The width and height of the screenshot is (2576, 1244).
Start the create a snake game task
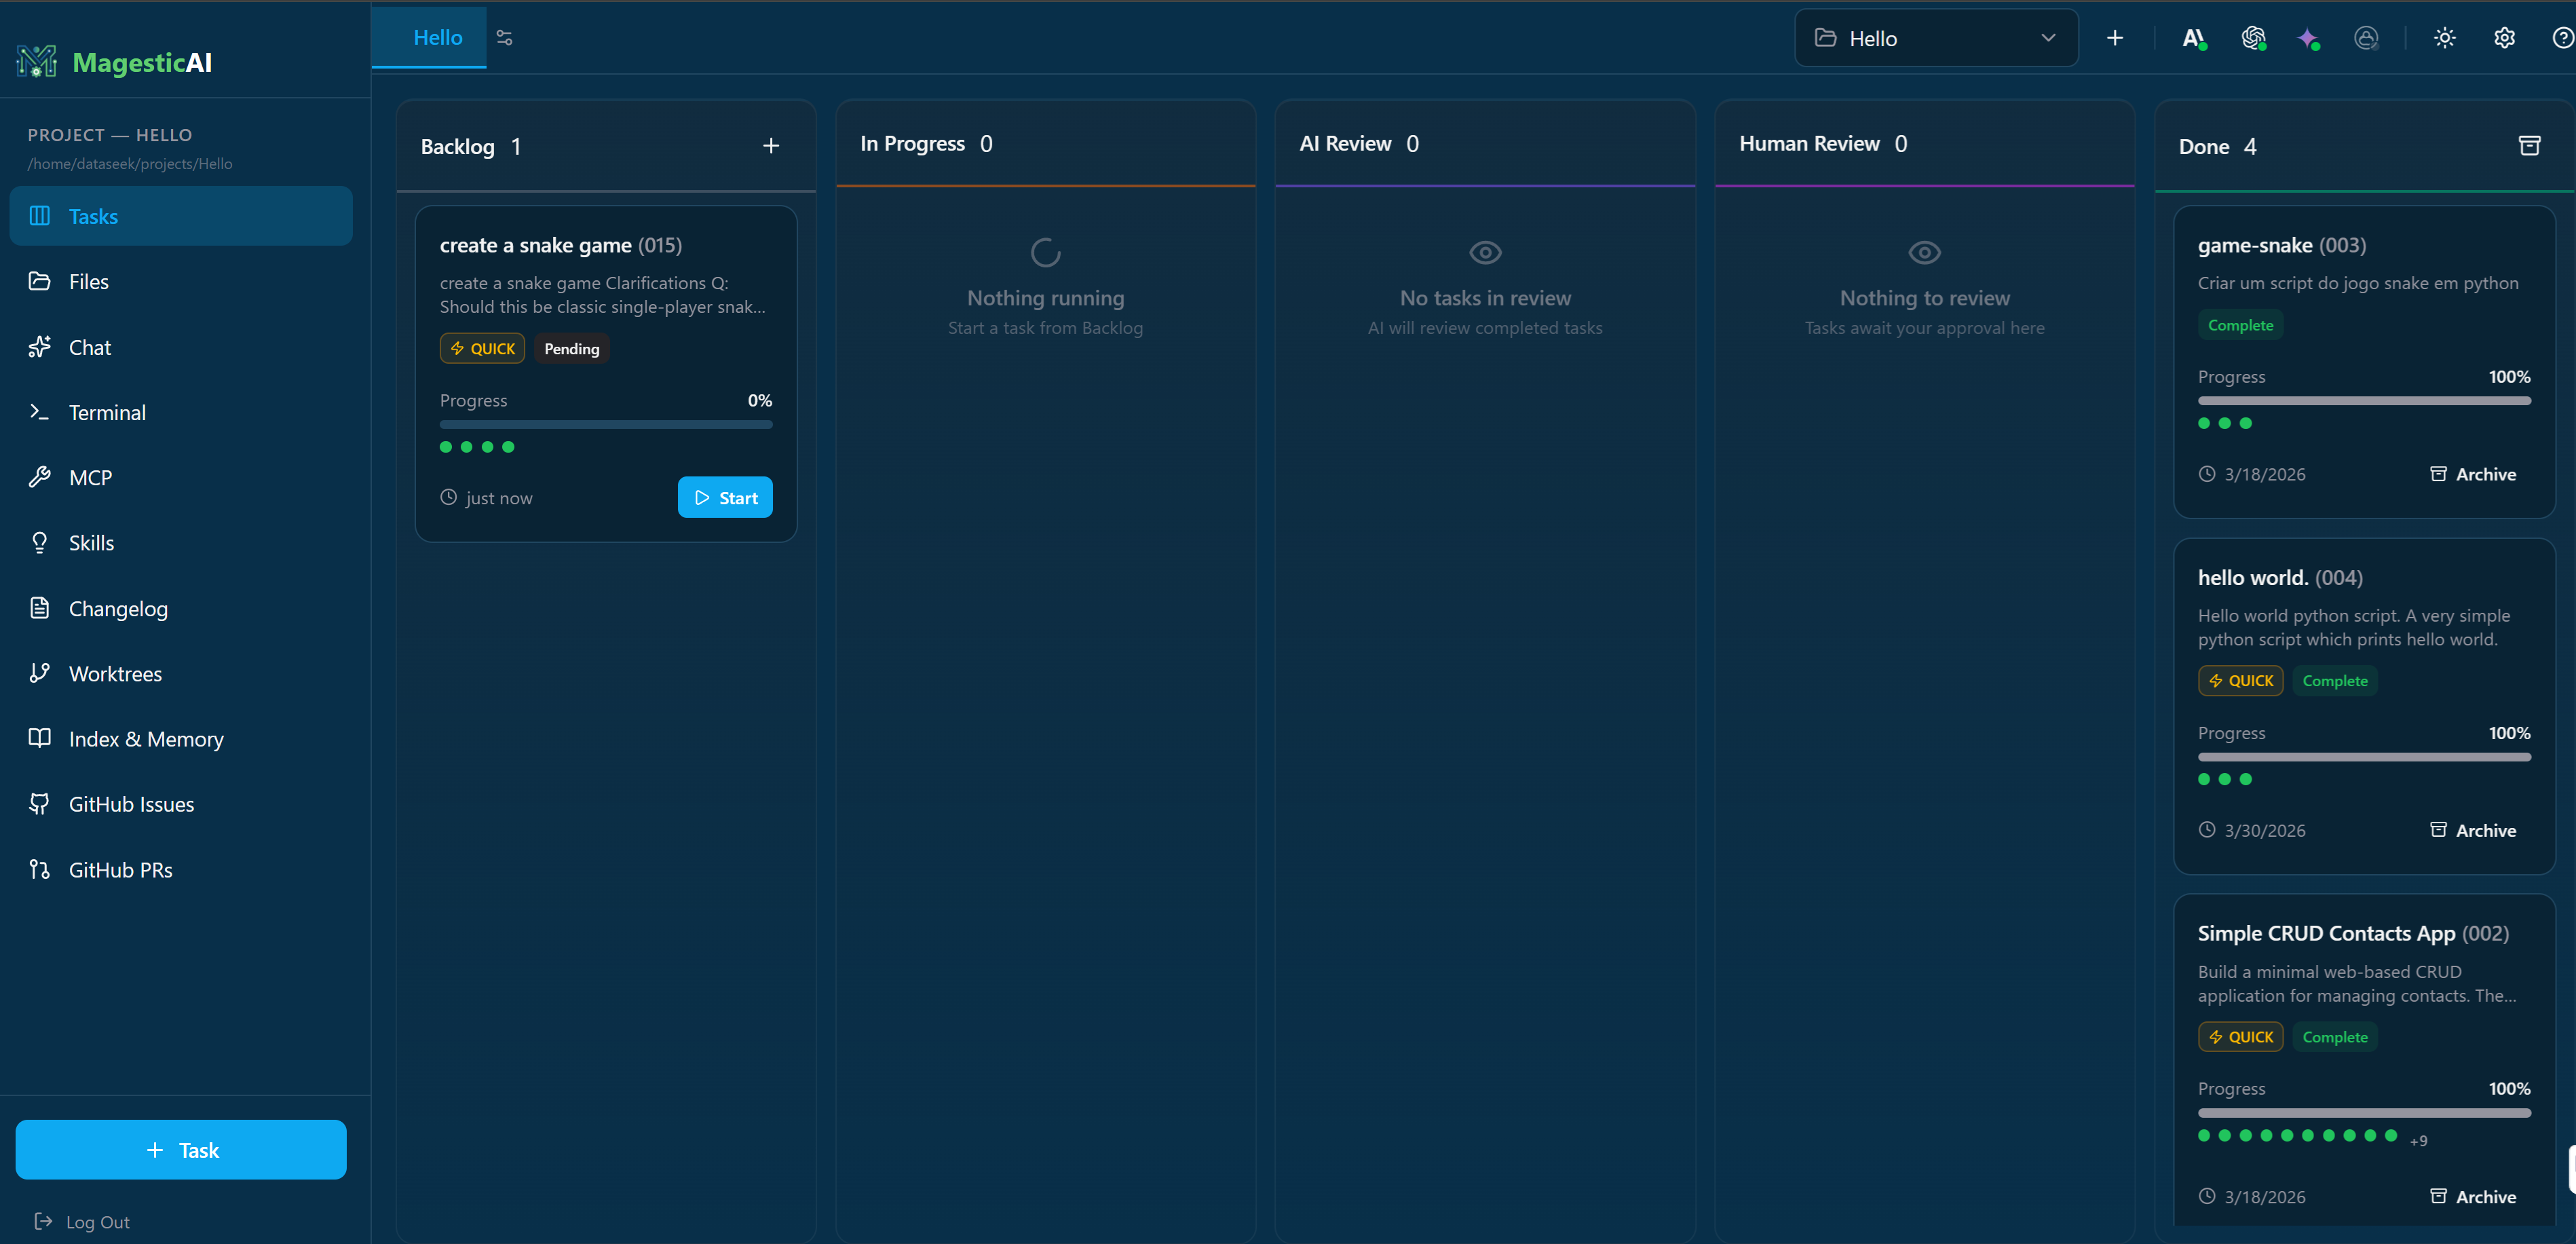tap(725, 497)
